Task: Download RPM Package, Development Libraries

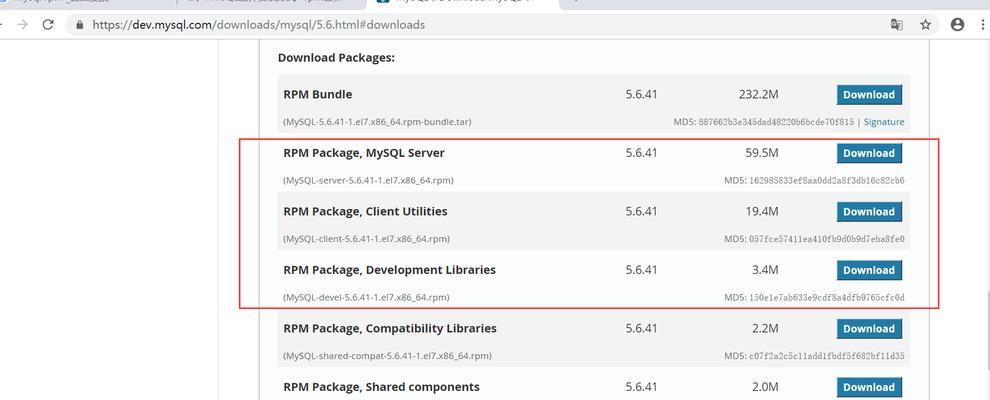Action: [x=869, y=270]
